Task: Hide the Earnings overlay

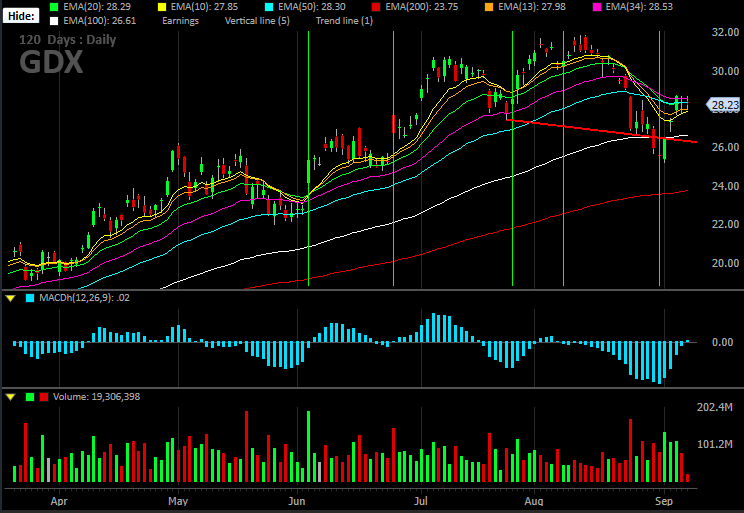Action: tap(180, 21)
